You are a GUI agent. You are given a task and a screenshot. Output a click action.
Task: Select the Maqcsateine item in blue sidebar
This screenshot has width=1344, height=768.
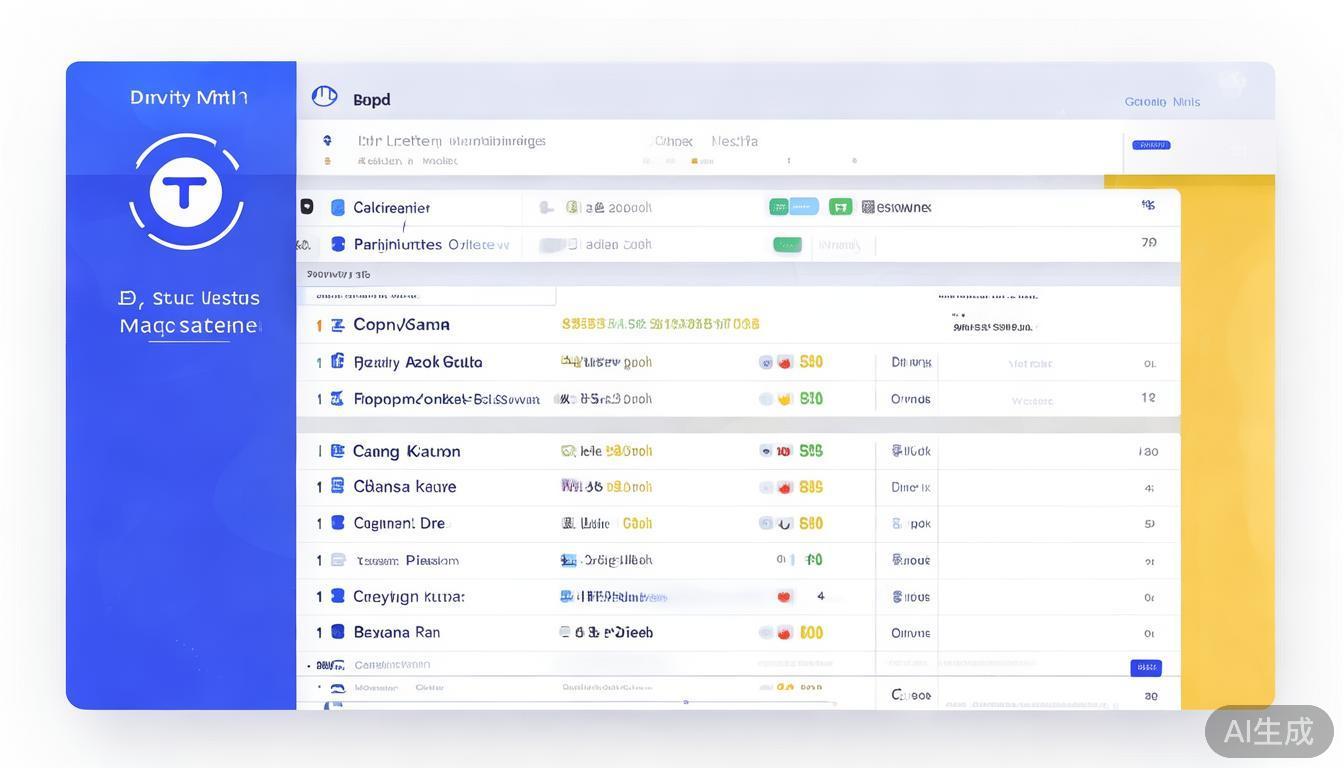coord(189,326)
